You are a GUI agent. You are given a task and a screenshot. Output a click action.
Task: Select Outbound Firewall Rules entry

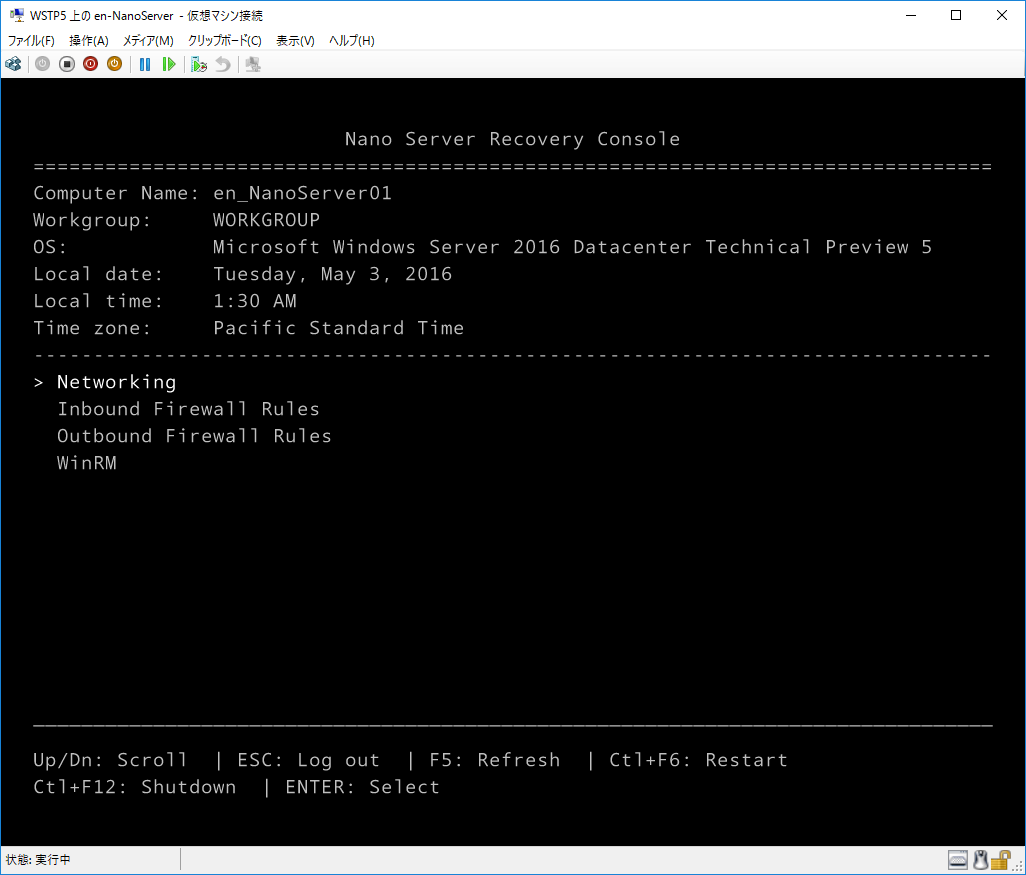tap(194, 436)
